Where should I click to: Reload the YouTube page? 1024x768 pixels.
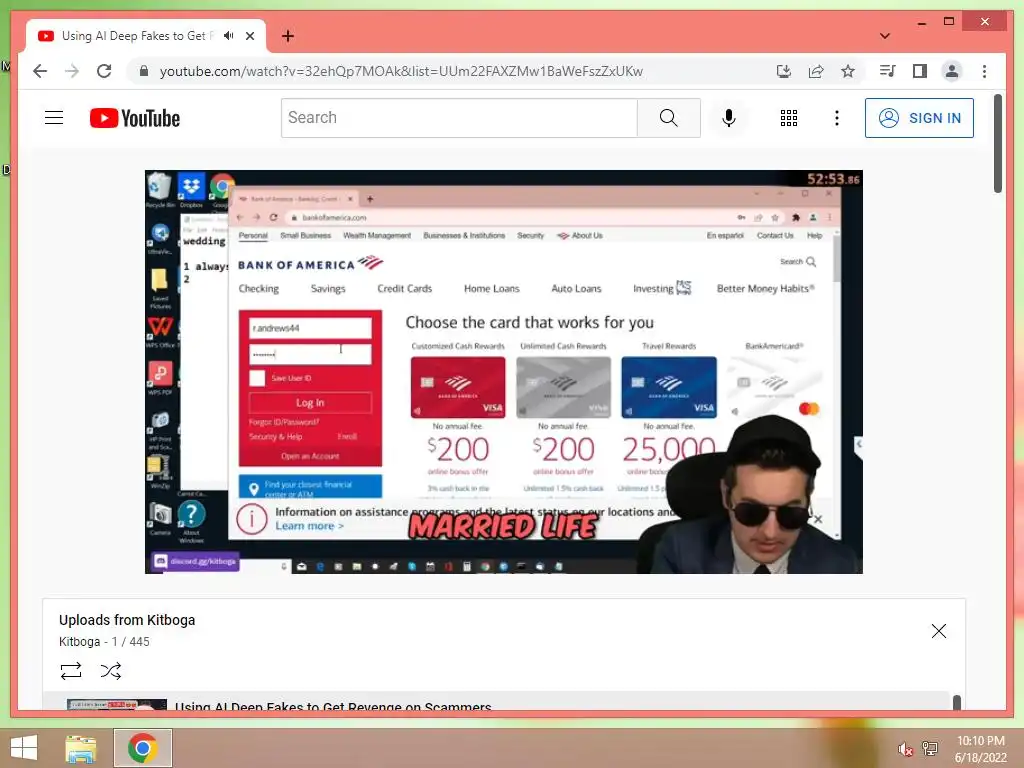pos(104,71)
